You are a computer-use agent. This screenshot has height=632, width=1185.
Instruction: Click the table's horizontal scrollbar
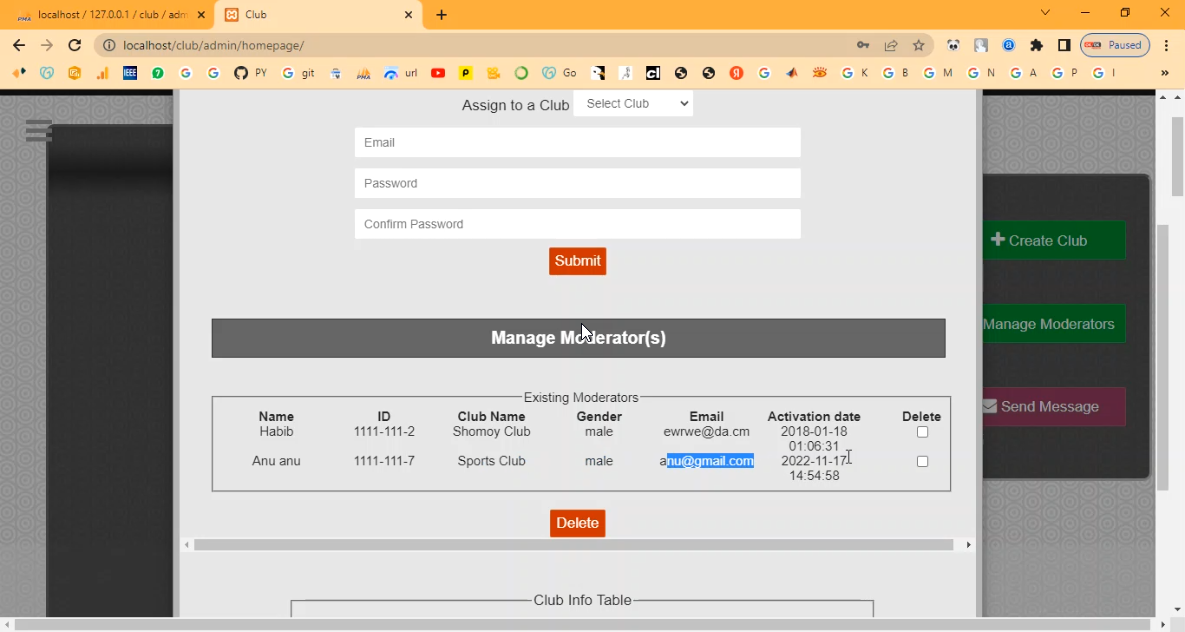point(573,545)
